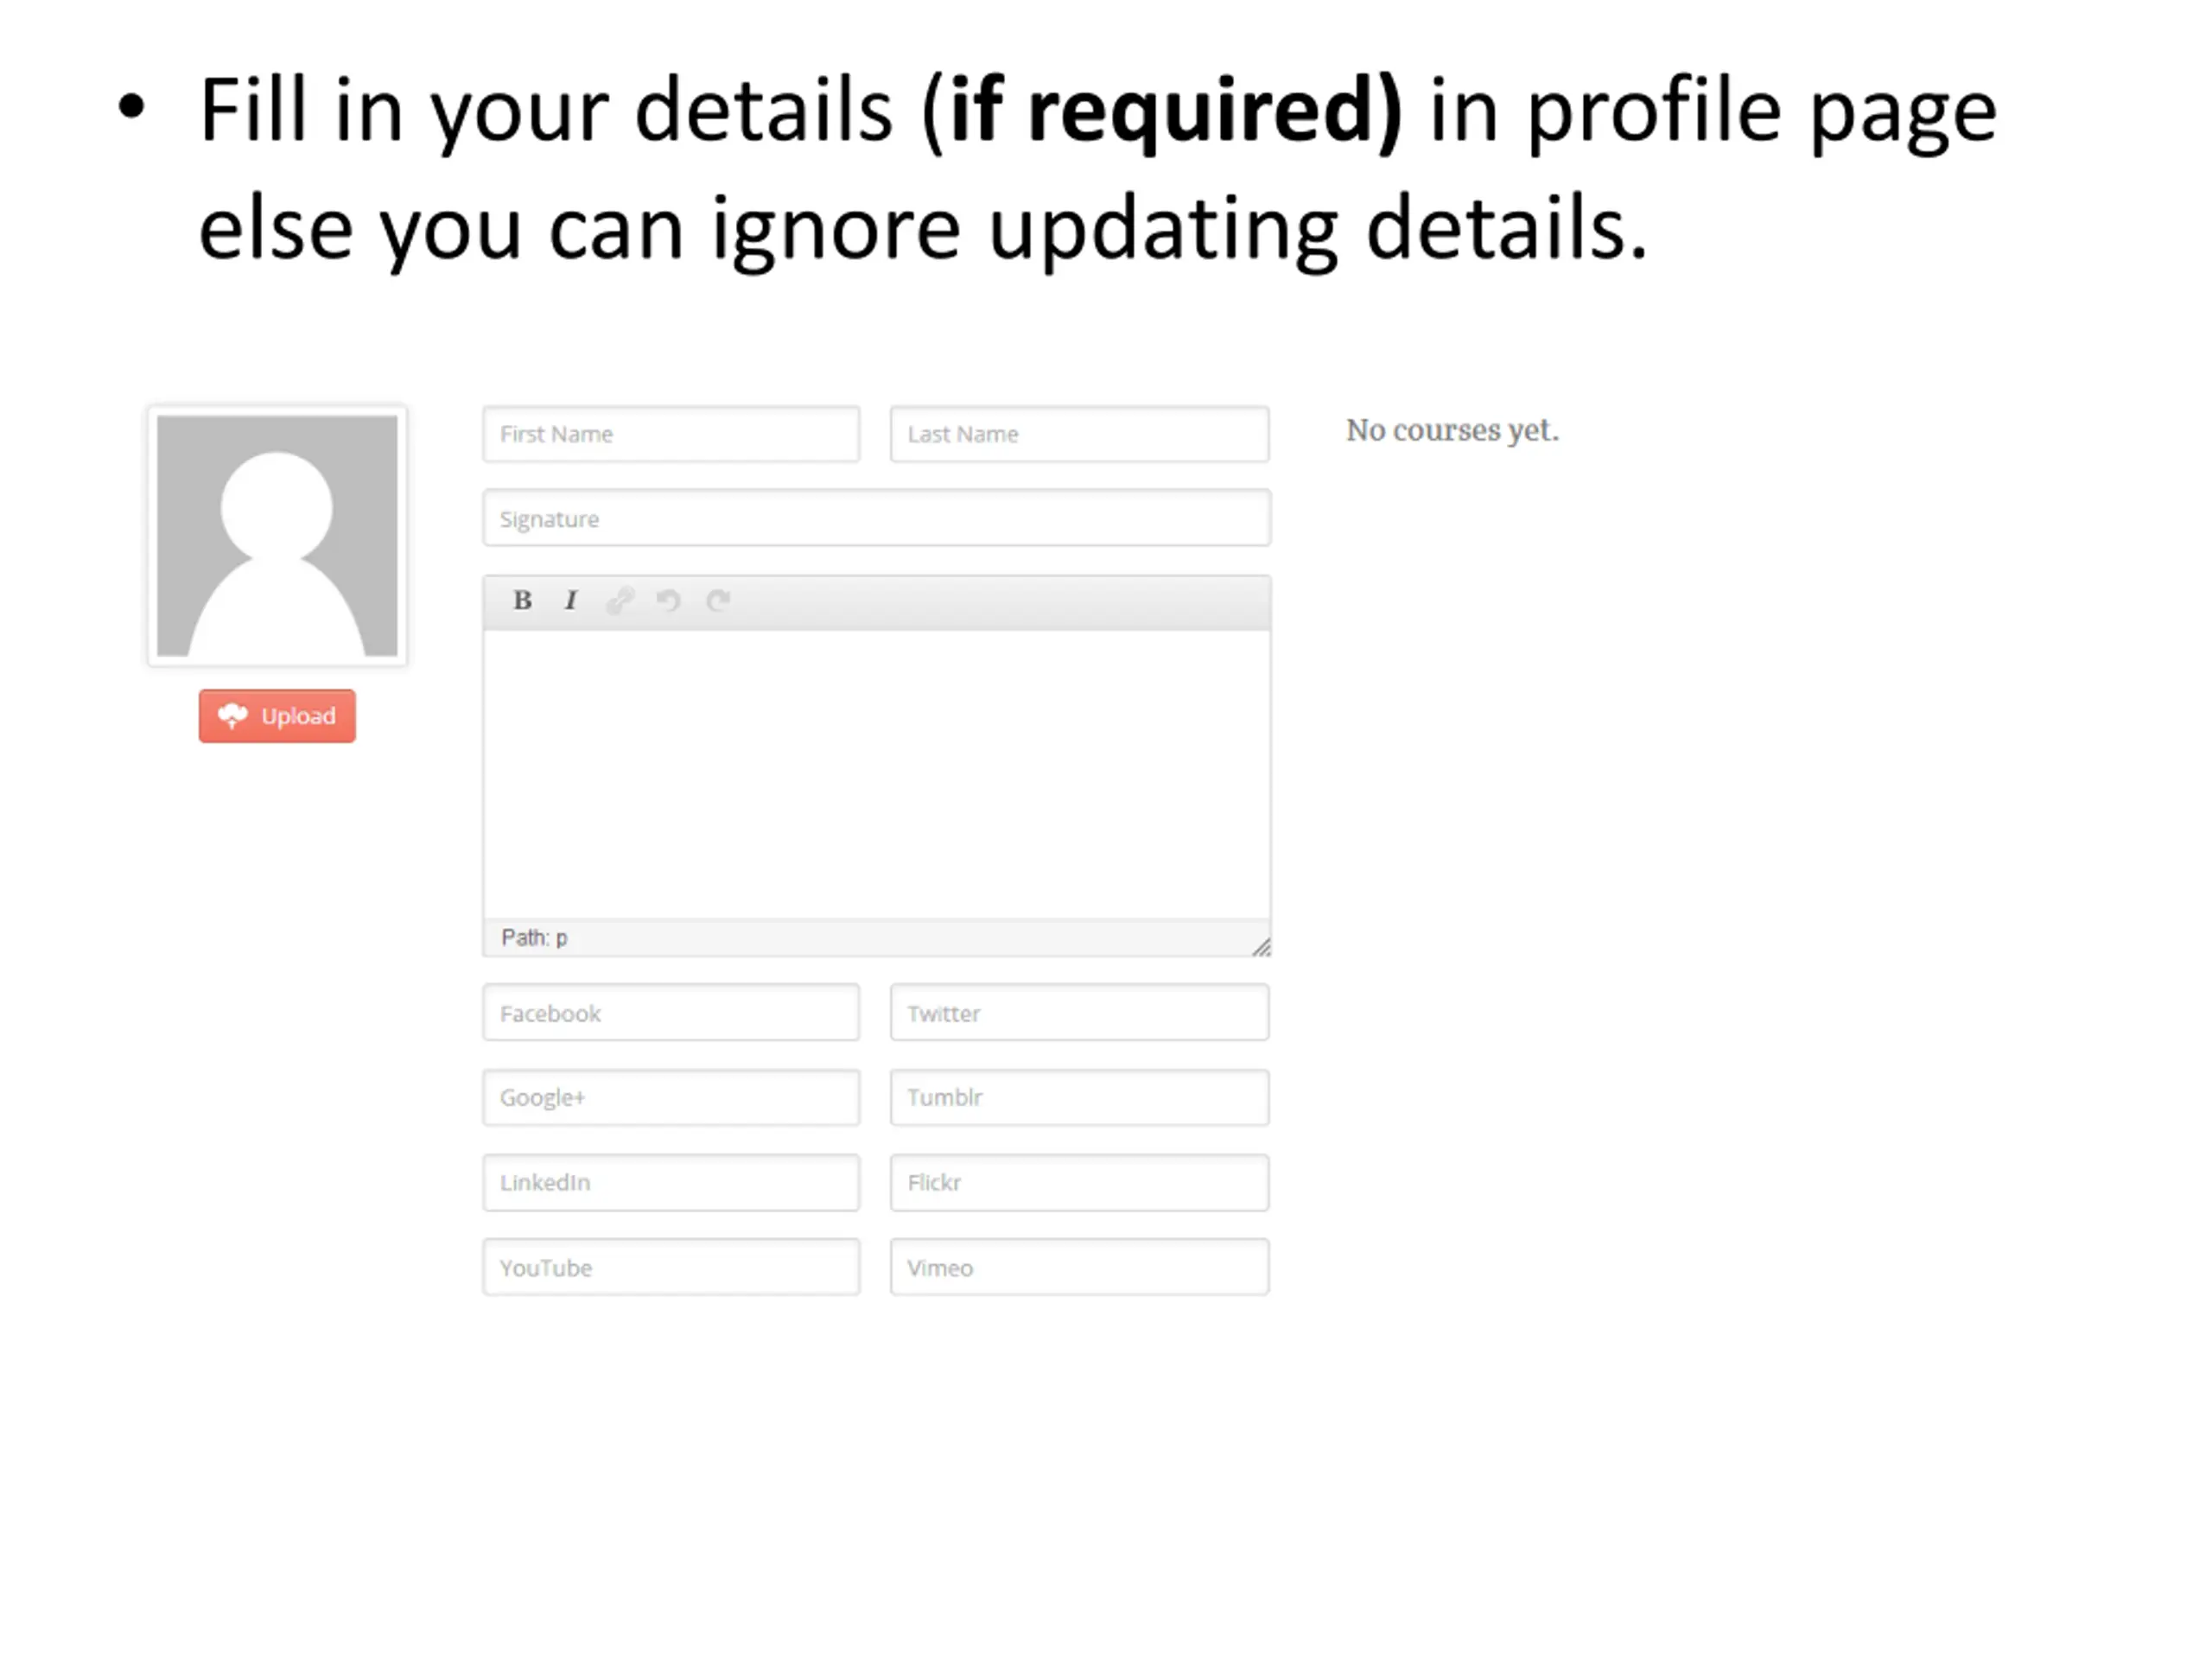This screenshot has height=1659, width=2212.
Task: Insert a link with the chain icon
Action: (x=620, y=600)
